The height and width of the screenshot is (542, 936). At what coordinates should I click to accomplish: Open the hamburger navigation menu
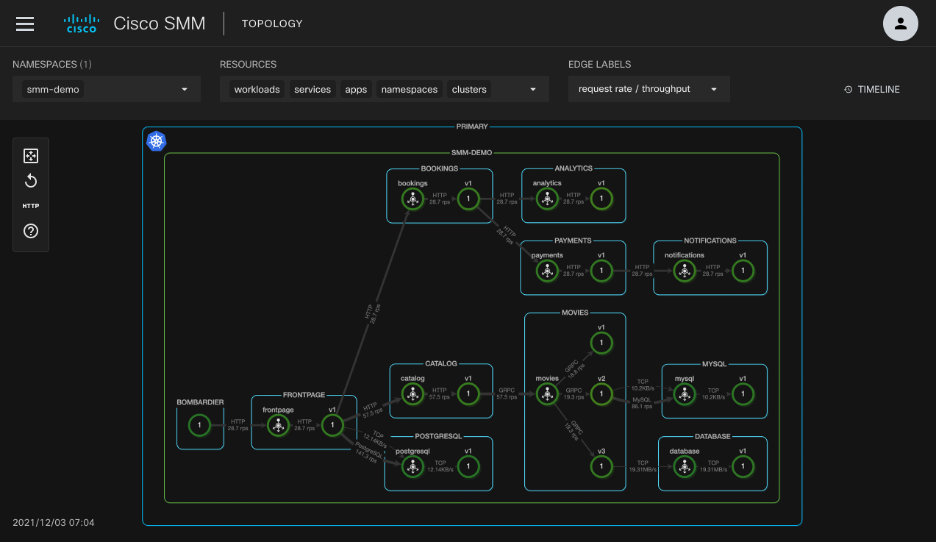point(25,24)
